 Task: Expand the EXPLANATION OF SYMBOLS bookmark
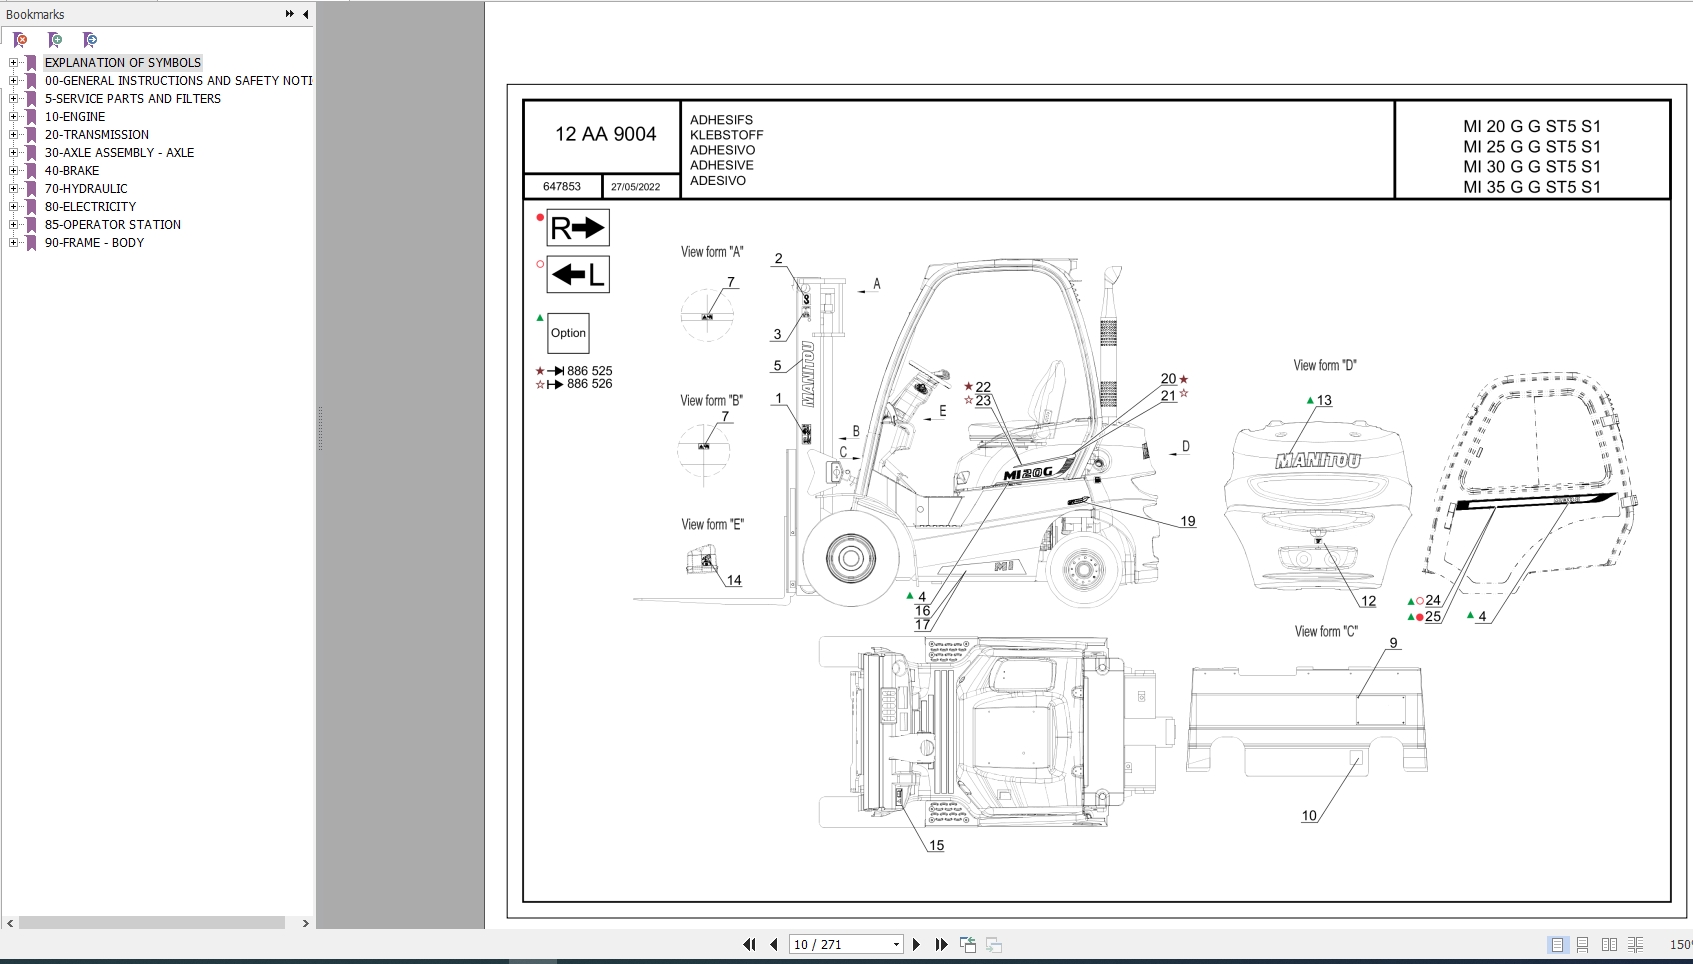click(14, 62)
